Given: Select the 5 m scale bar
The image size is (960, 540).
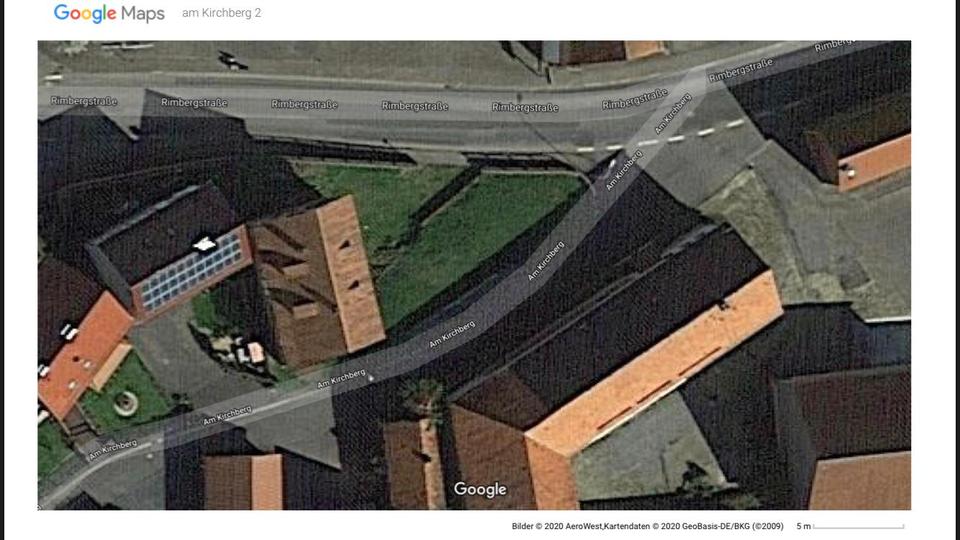Looking at the screenshot, I should tap(850, 526).
